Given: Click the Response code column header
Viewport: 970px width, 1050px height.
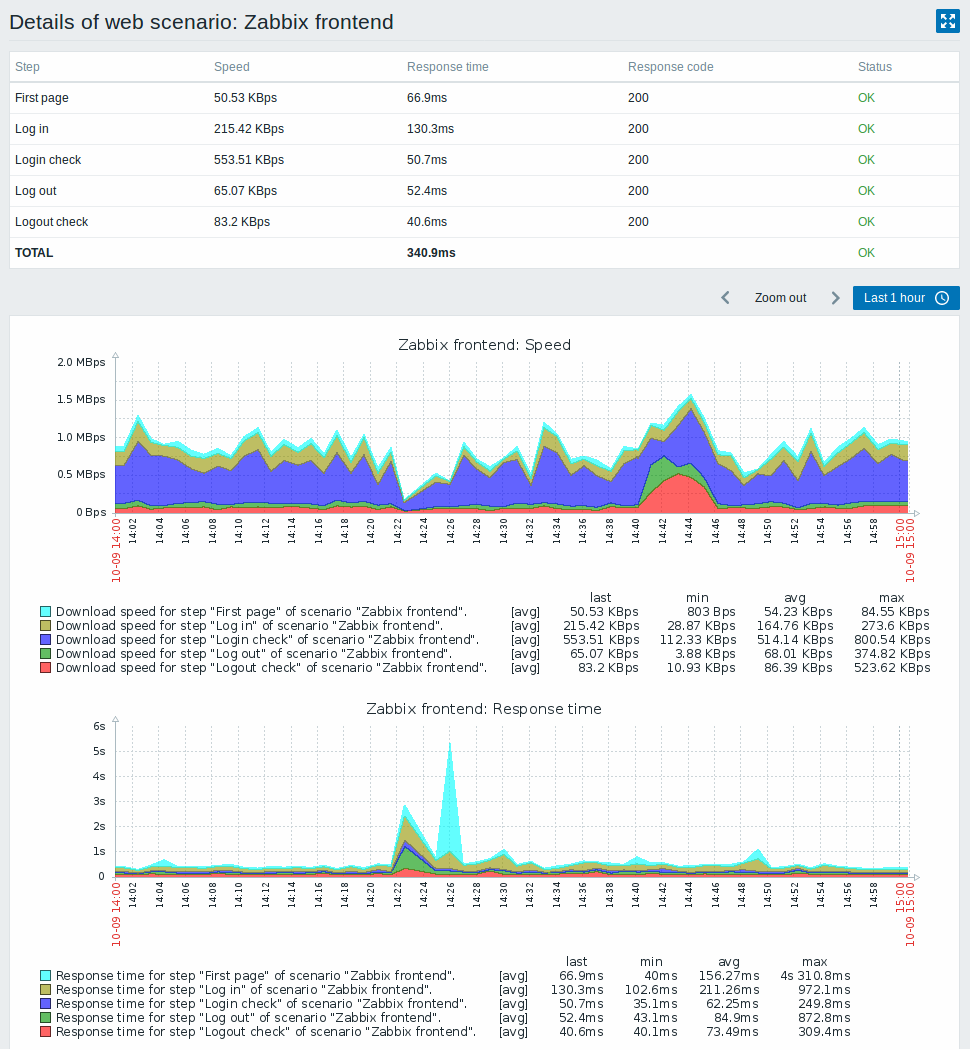Looking at the screenshot, I should point(670,67).
